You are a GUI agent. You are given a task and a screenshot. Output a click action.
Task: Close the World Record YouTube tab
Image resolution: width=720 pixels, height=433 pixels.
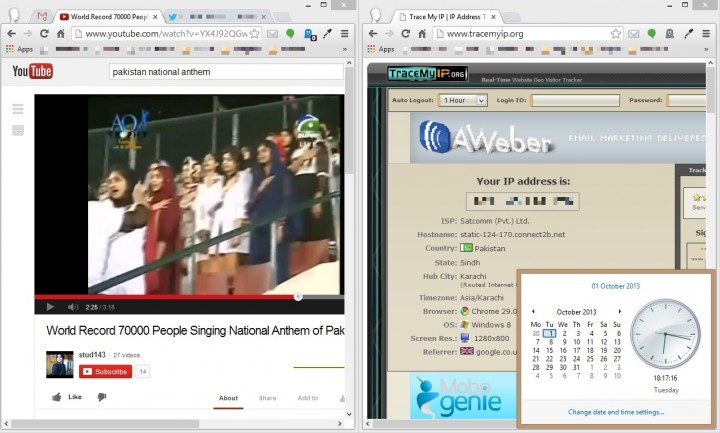click(155, 17)
